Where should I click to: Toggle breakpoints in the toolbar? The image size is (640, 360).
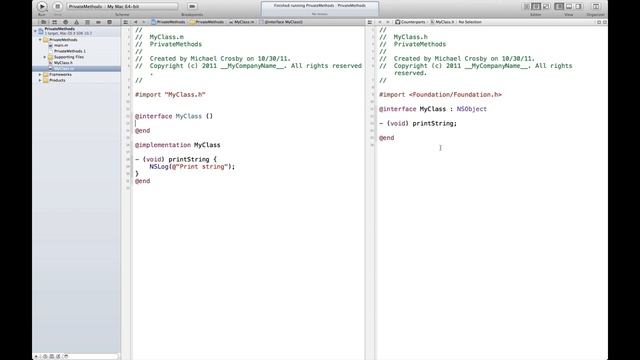click(x=192, y=6)
